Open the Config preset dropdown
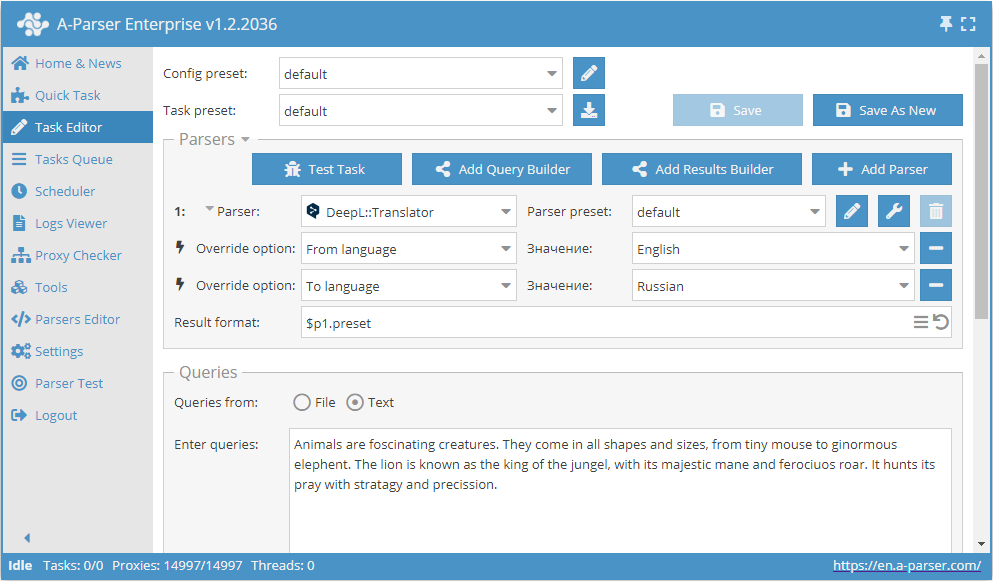This screenshot has height=581, width=993. tap(420, 74)
